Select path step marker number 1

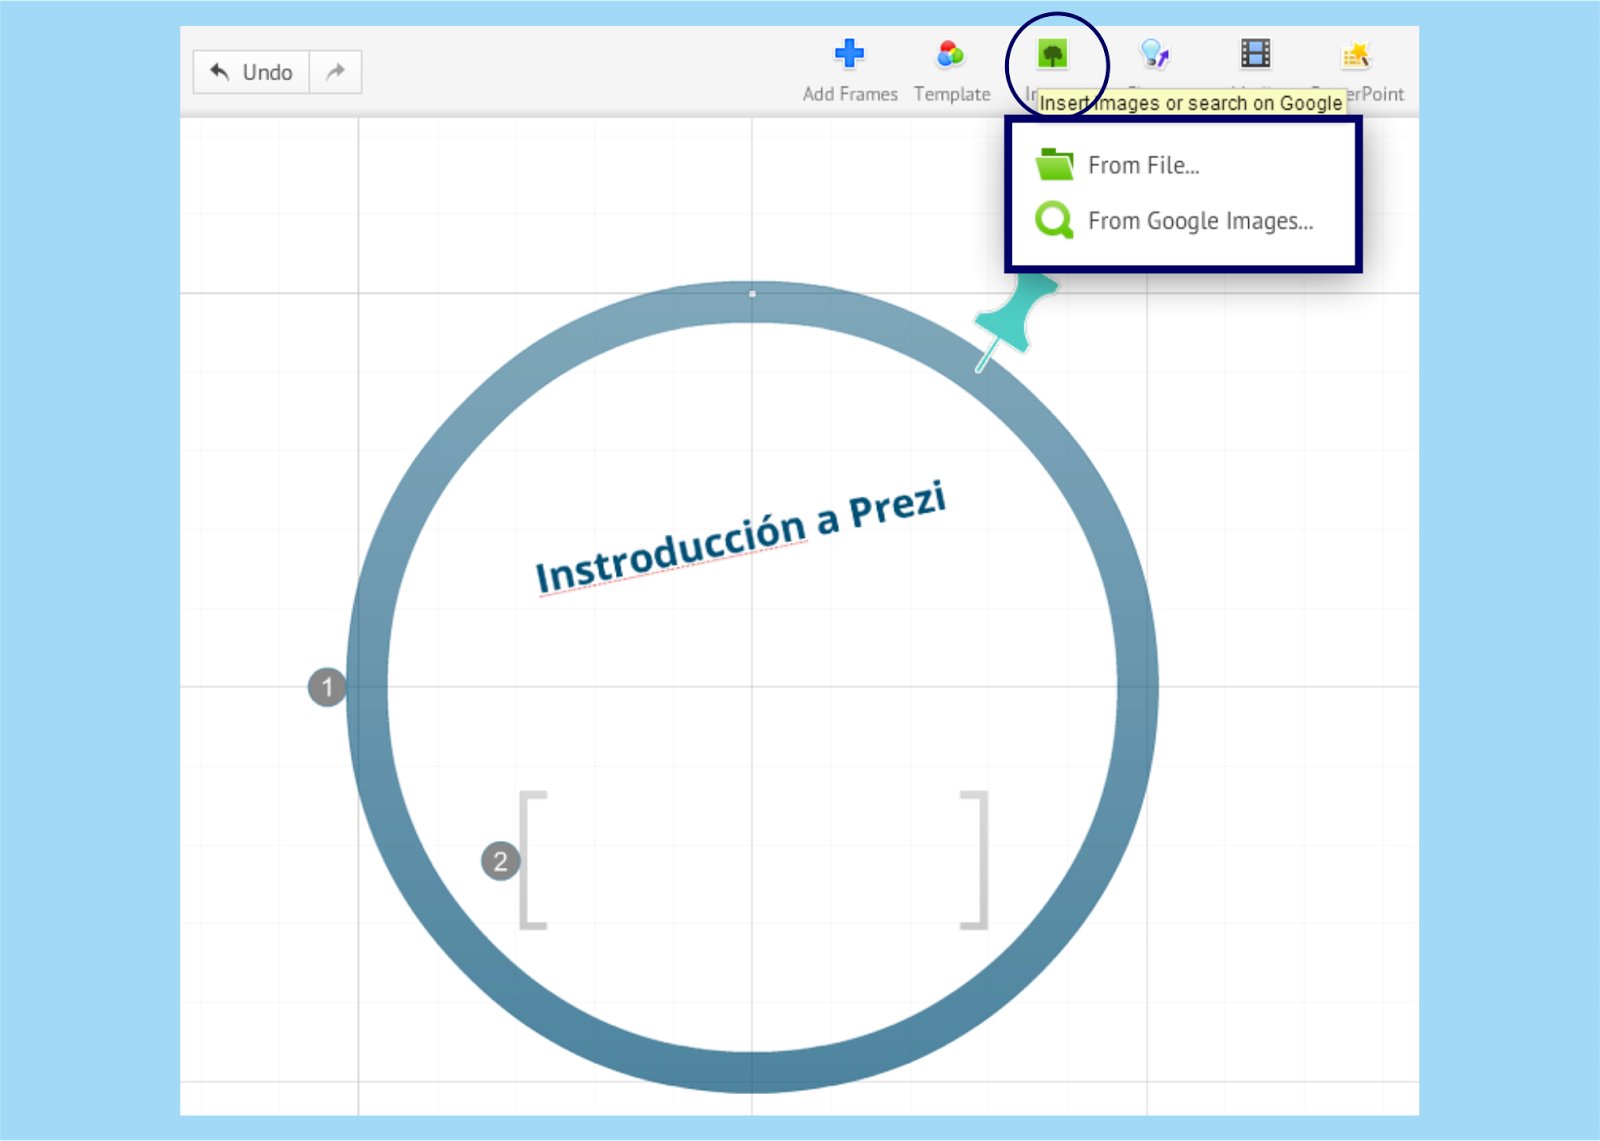tap(327, 687)
